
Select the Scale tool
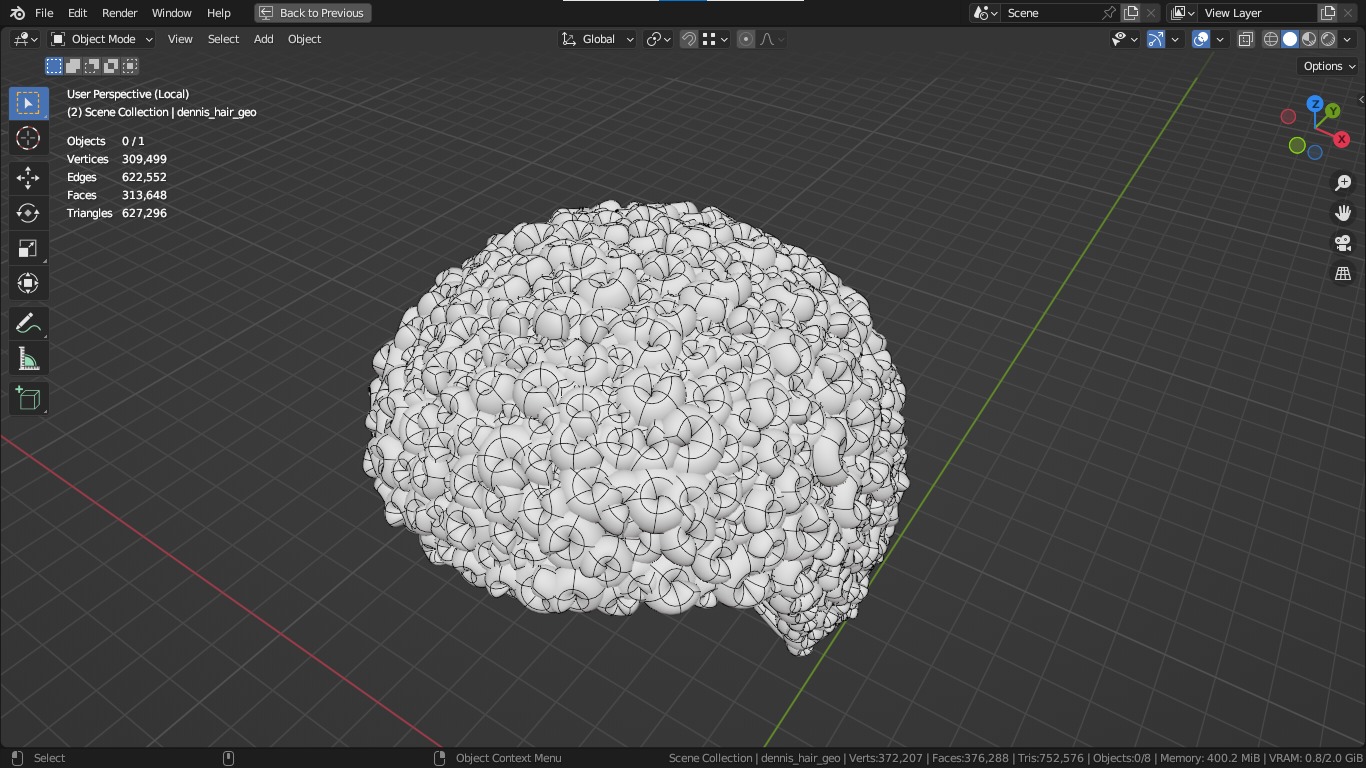click(x=28, y=248)
